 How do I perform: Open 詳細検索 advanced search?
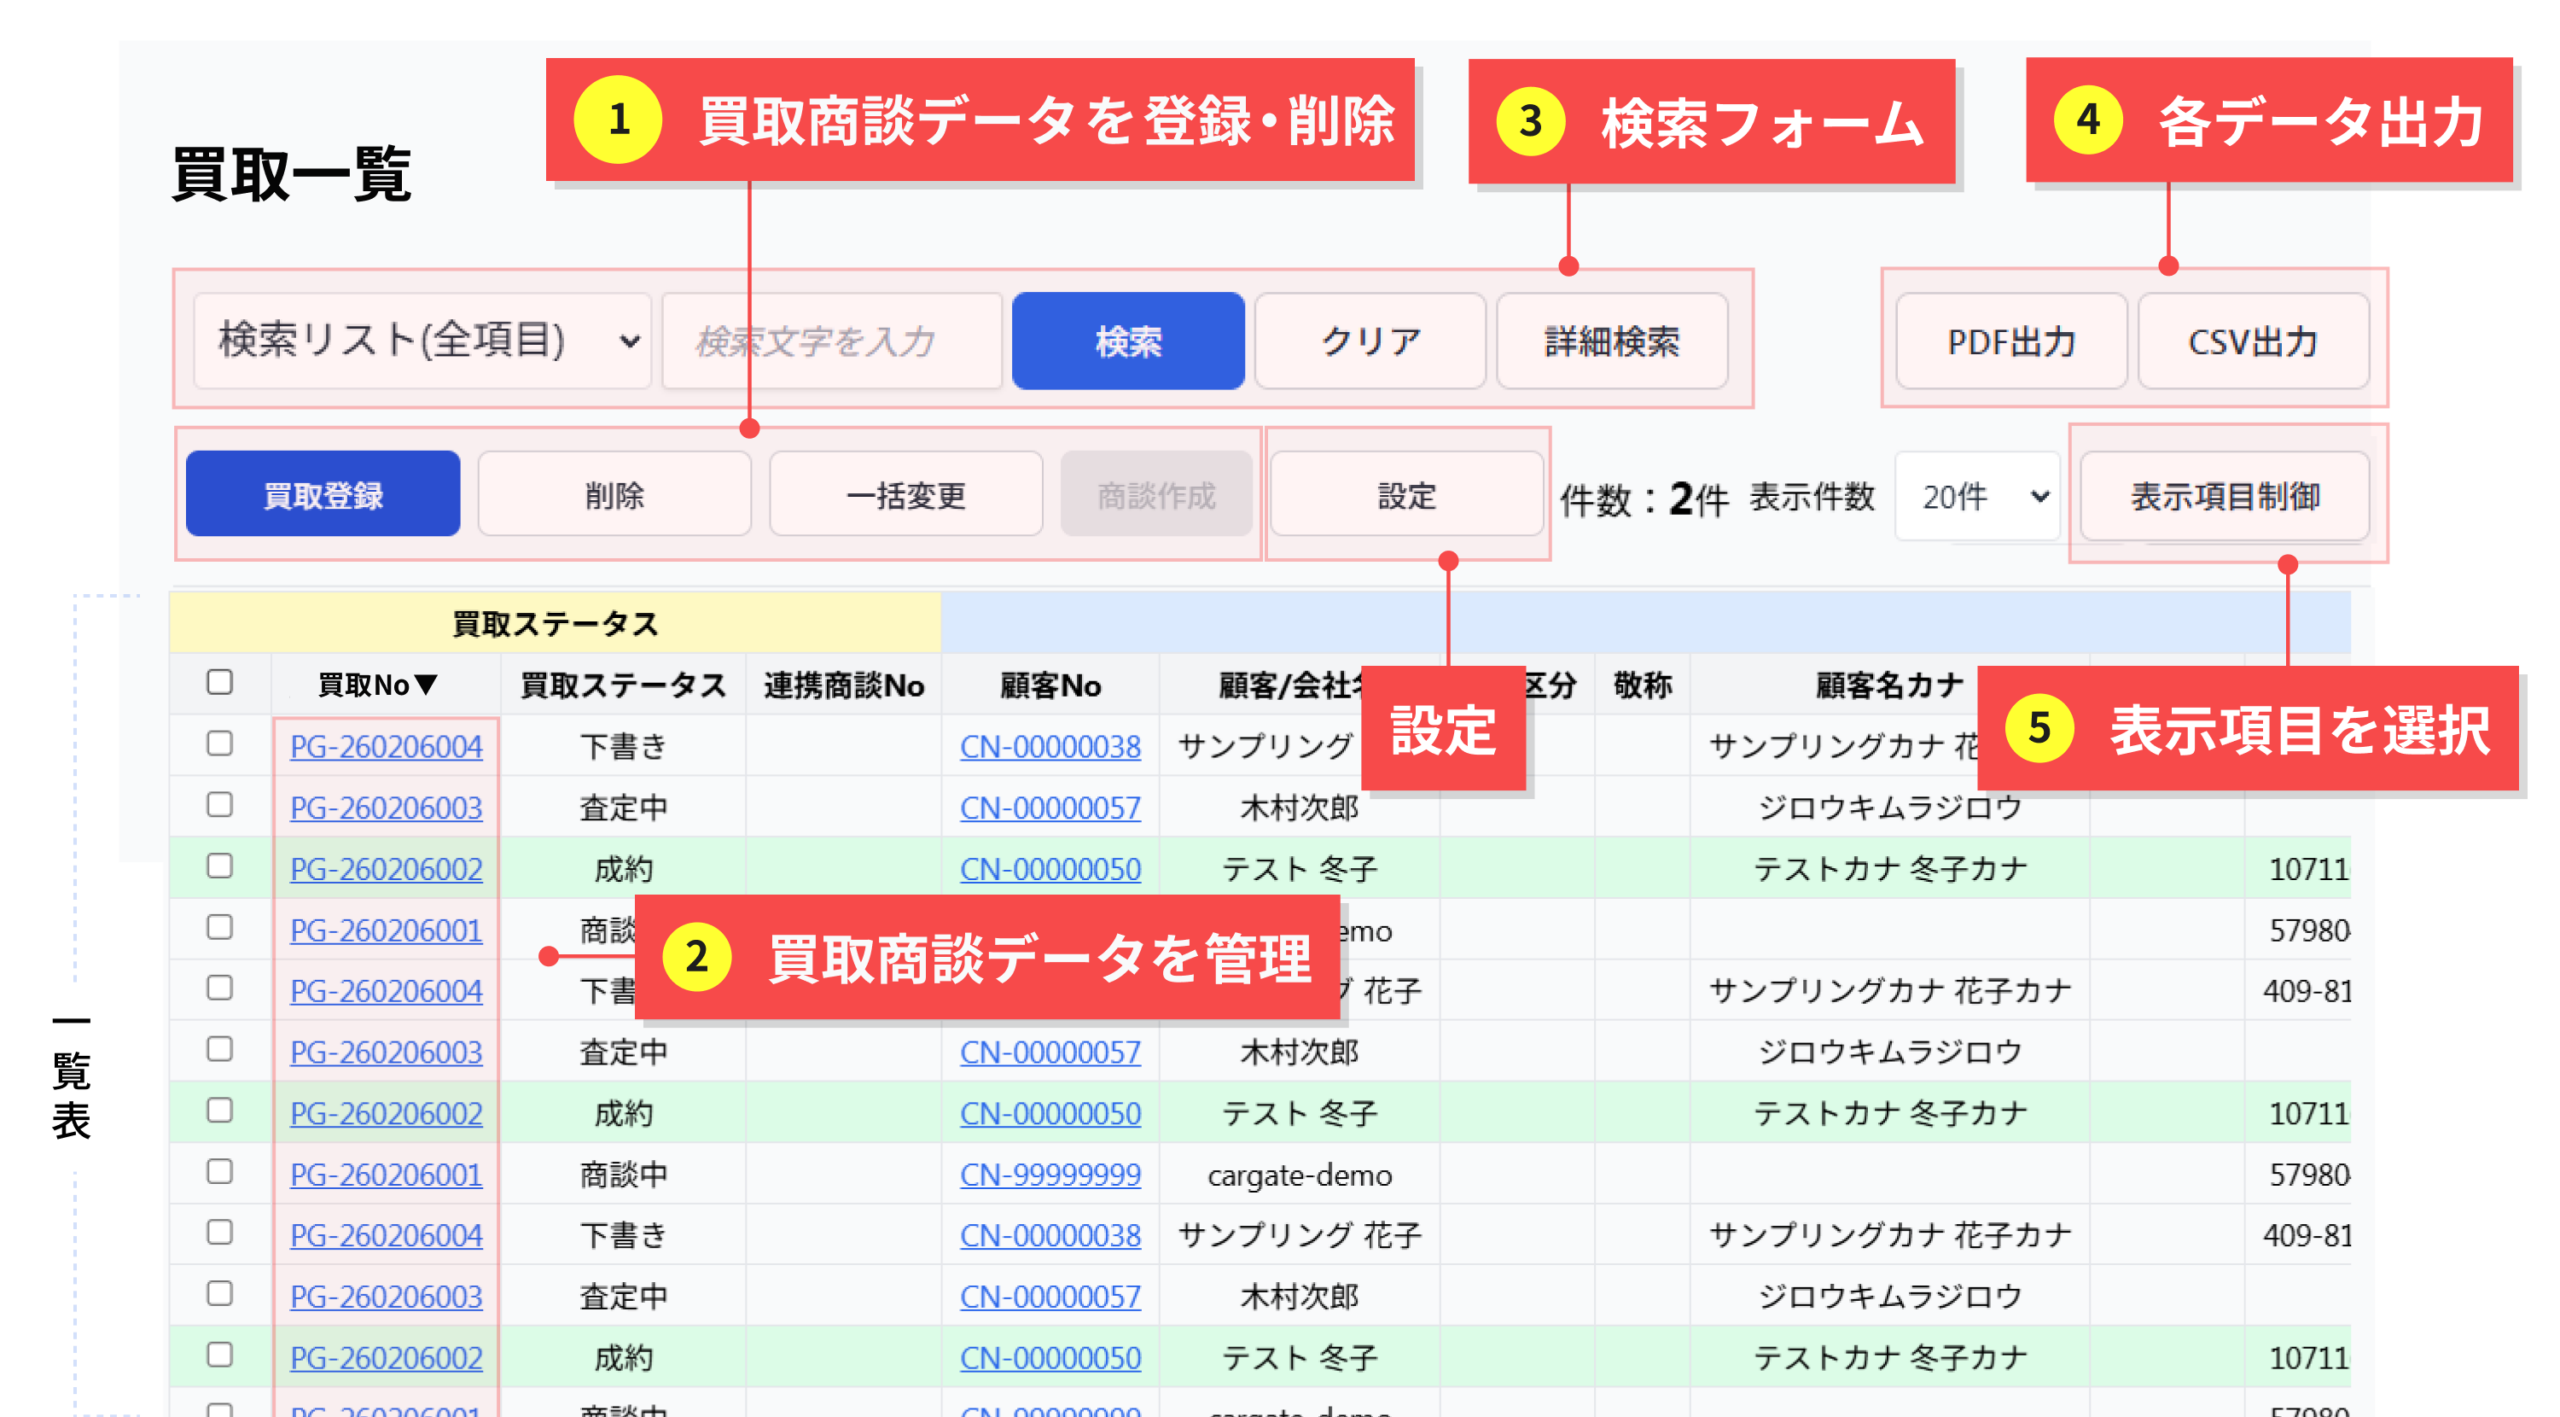[1611, 341]
